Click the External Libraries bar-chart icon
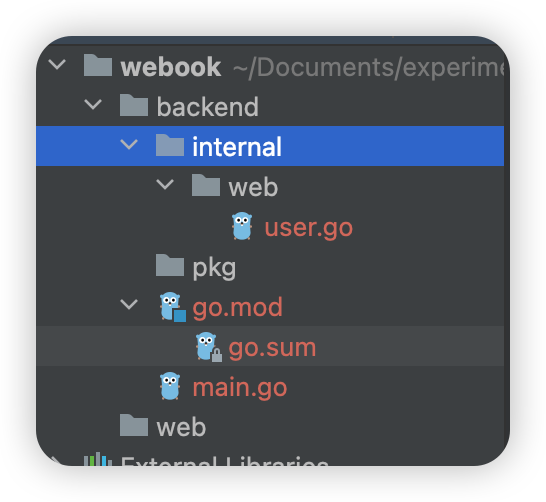 tap(98, 459)
